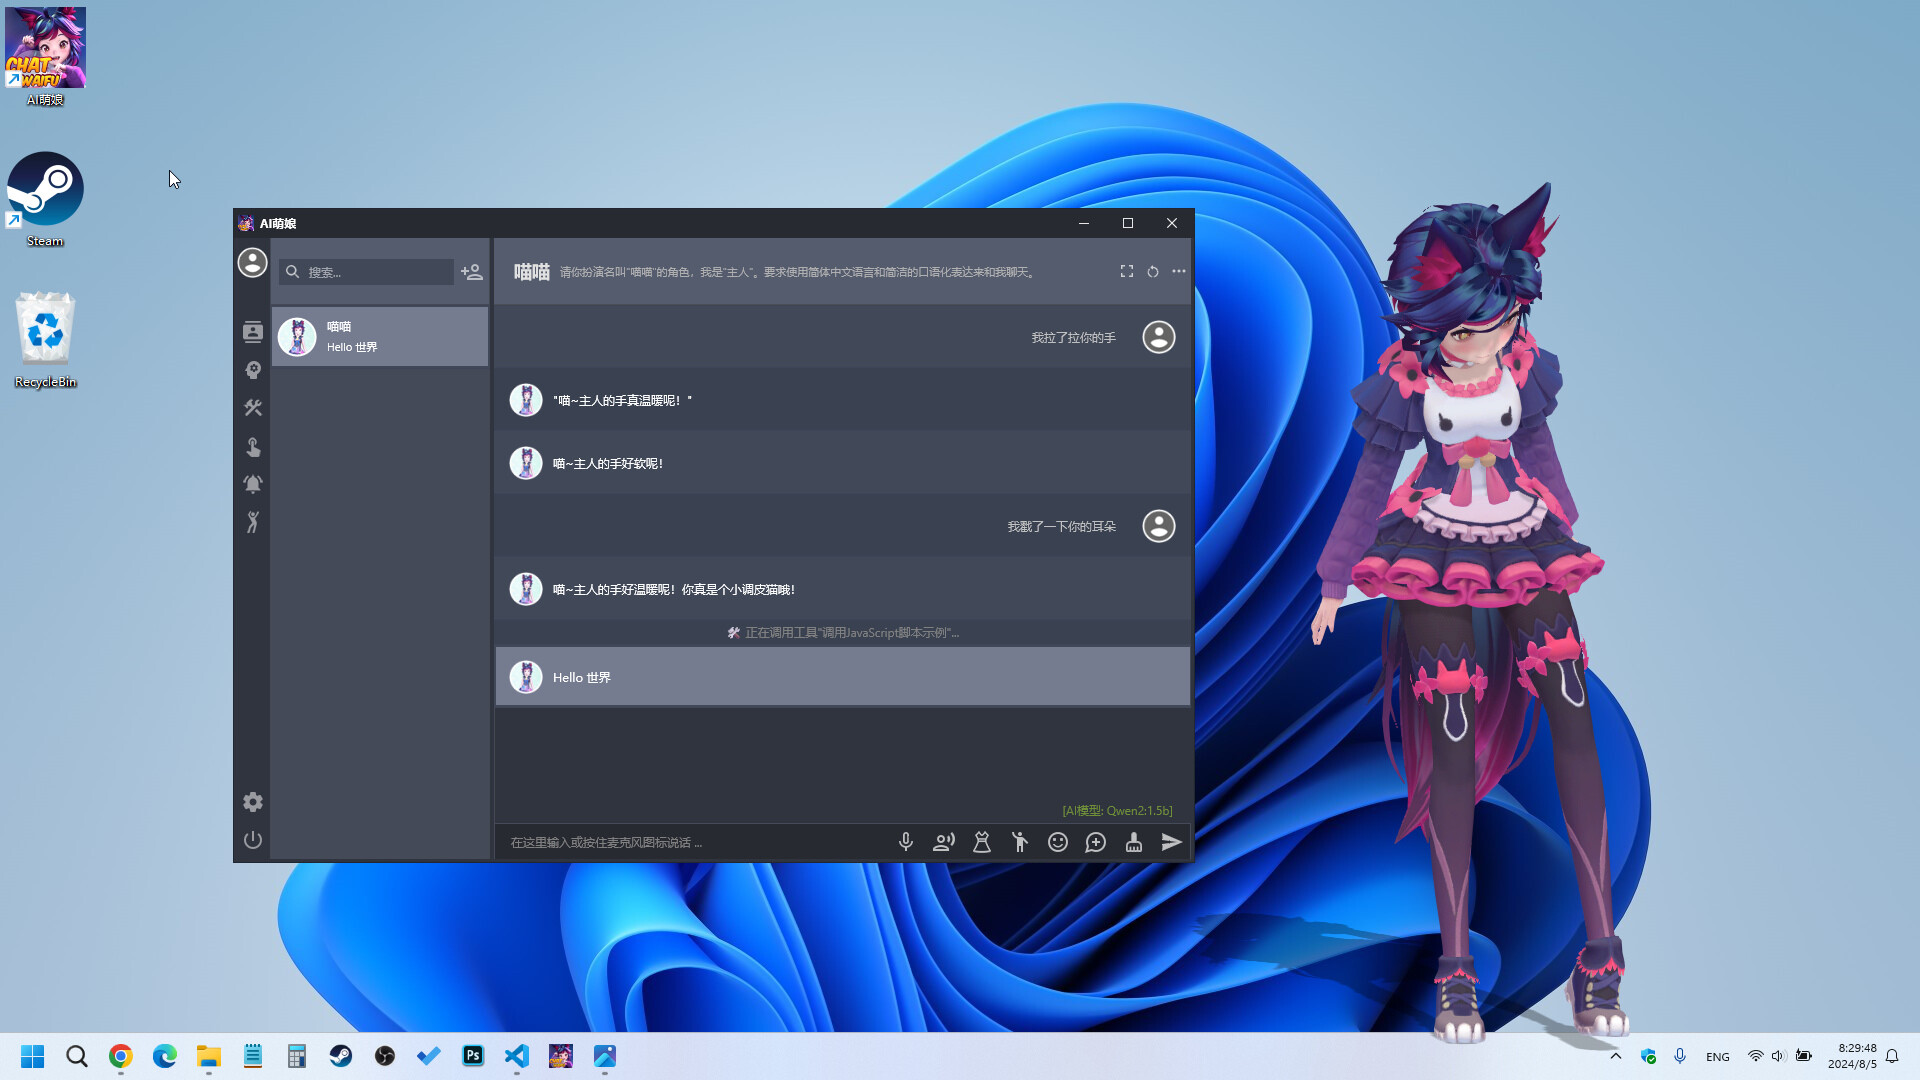The image size is (1920, 1080).
Task: Select the tools/wrench icon in the sidebar
Action: 252,408
